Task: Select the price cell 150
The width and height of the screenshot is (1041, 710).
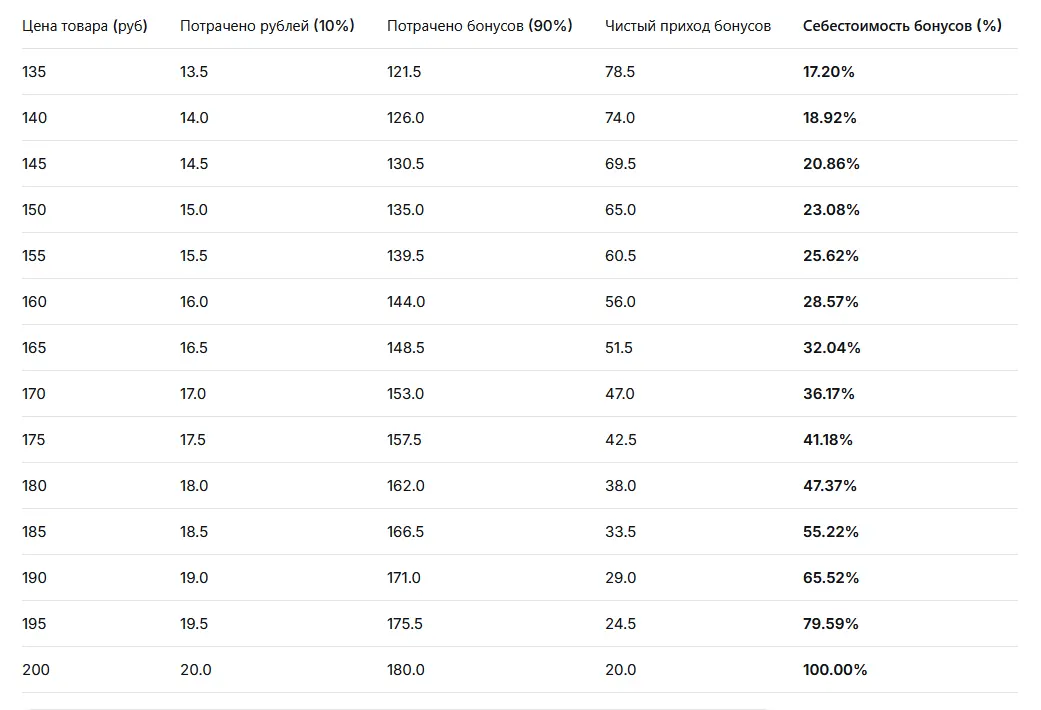Action: (34, 210)
